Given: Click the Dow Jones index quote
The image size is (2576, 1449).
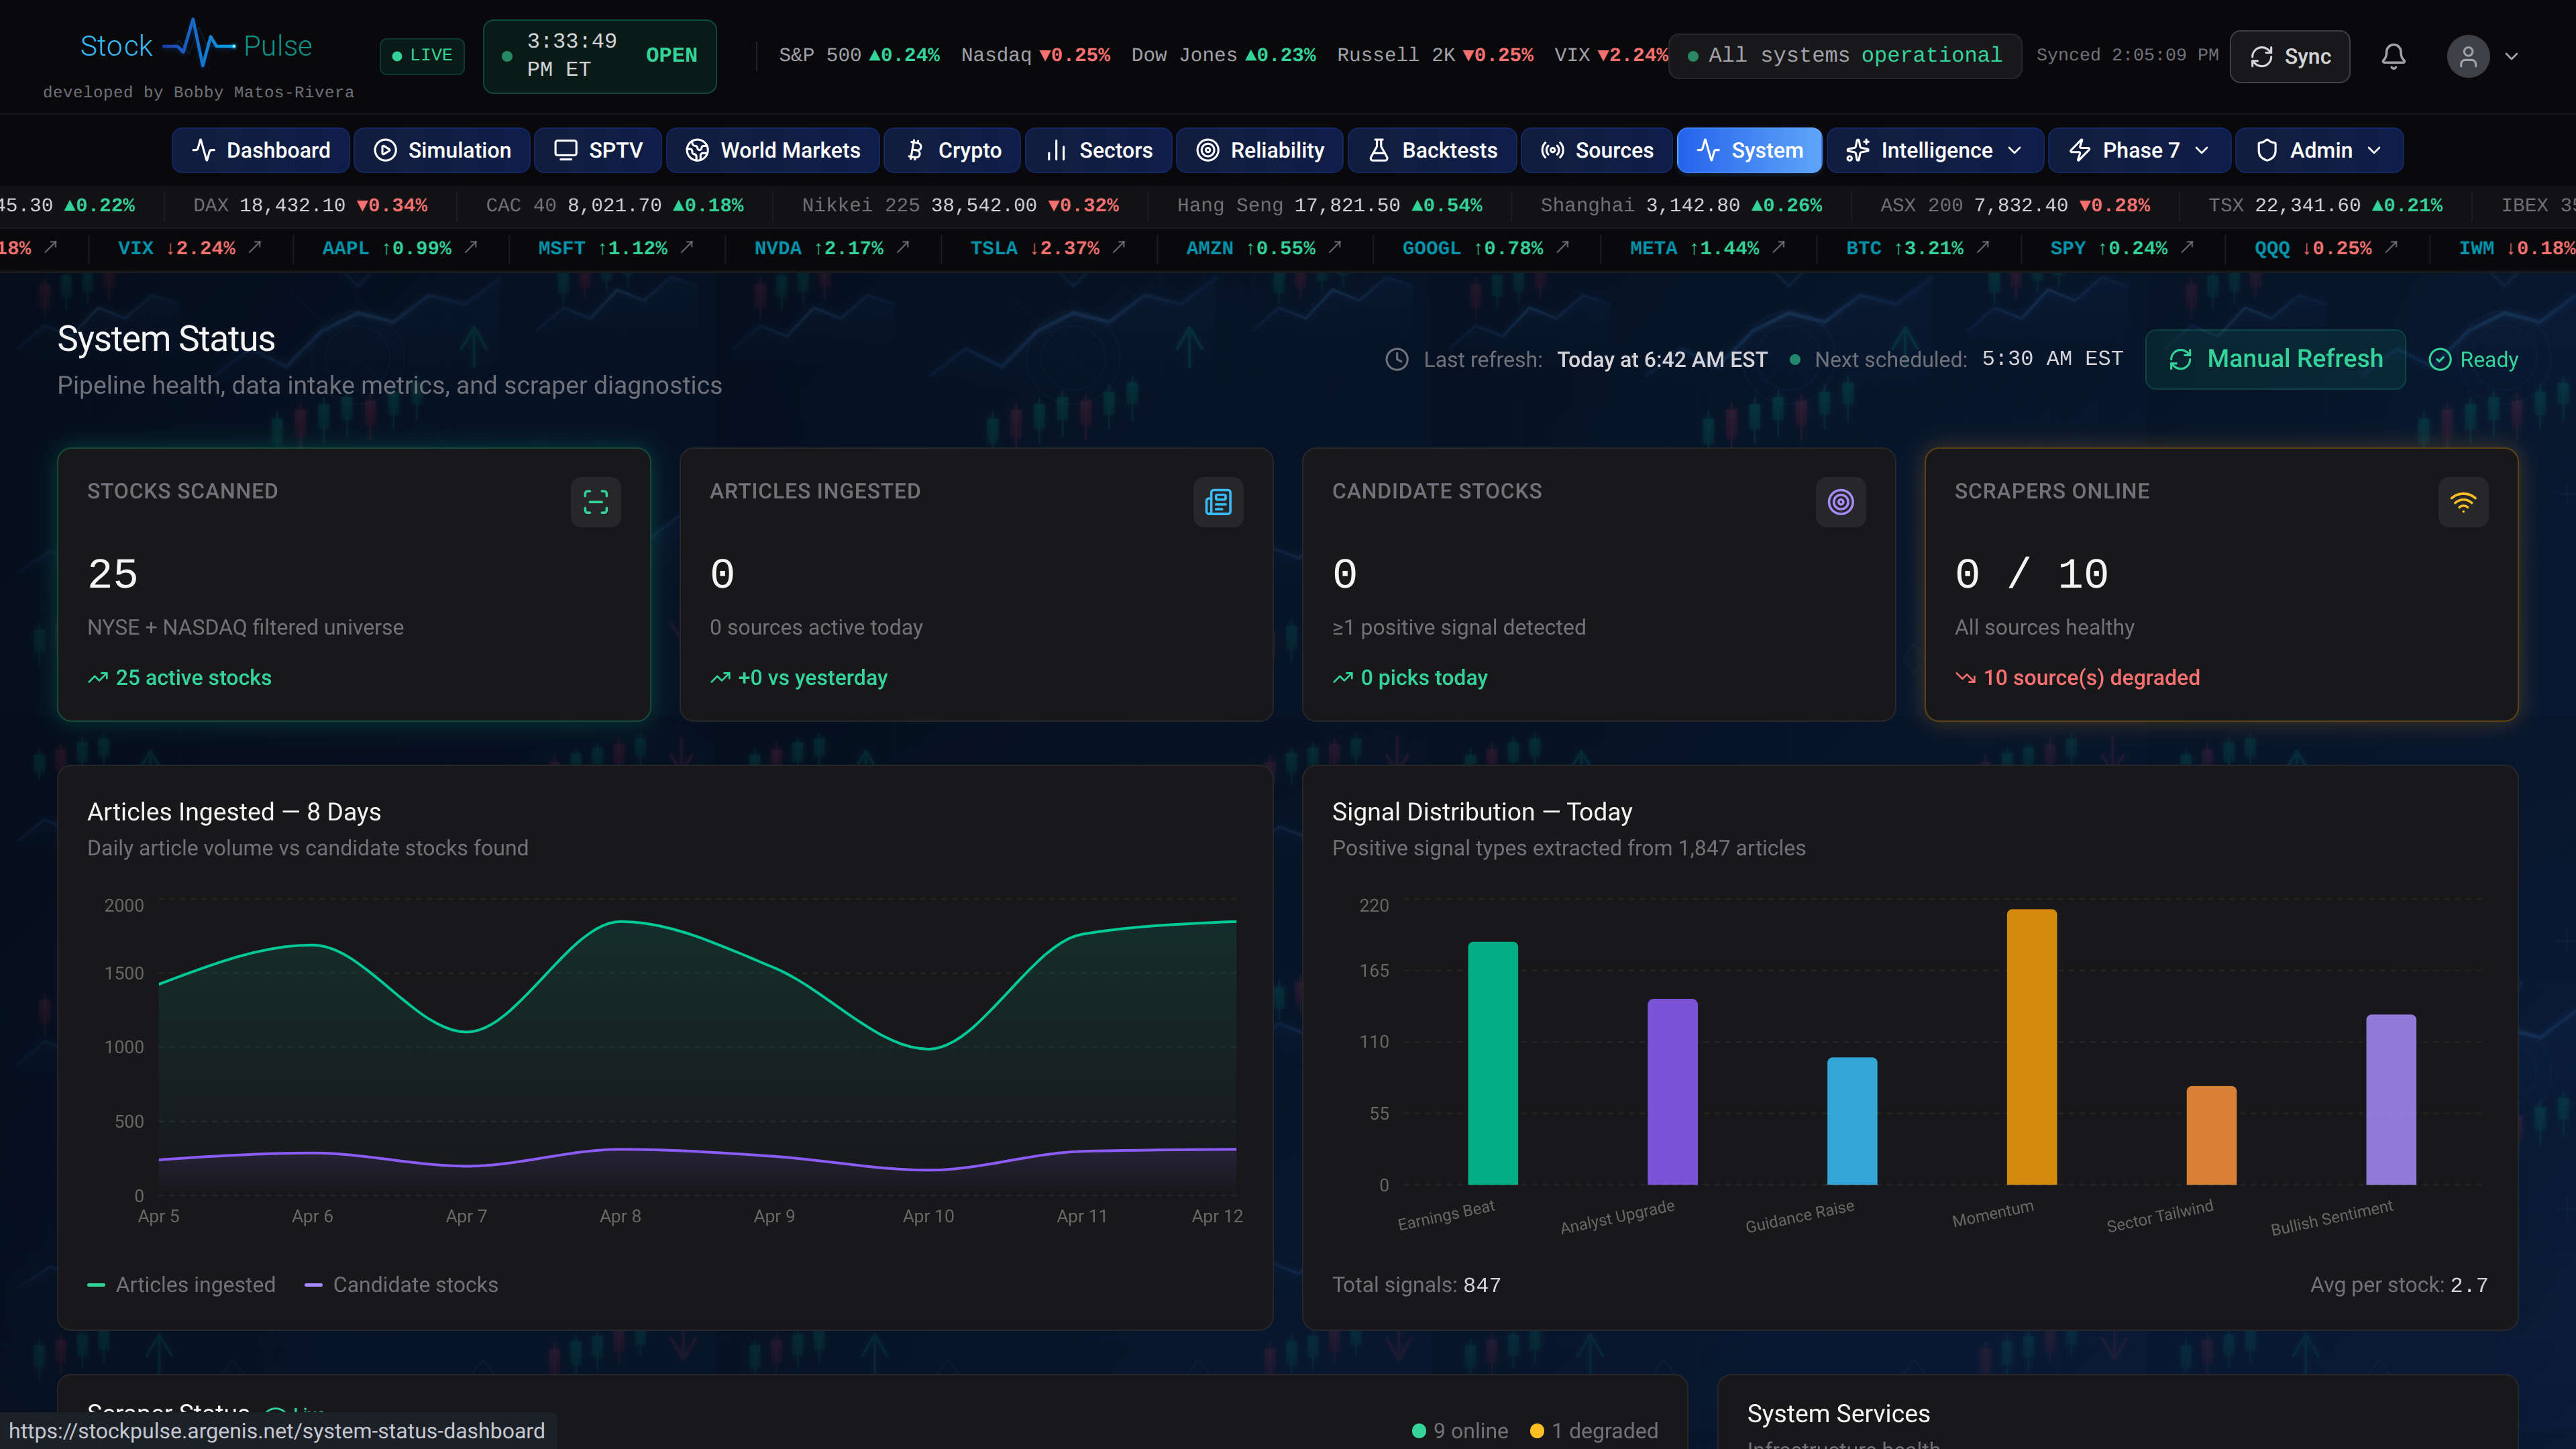Looking at the screenshot, I should point(1223,55).
